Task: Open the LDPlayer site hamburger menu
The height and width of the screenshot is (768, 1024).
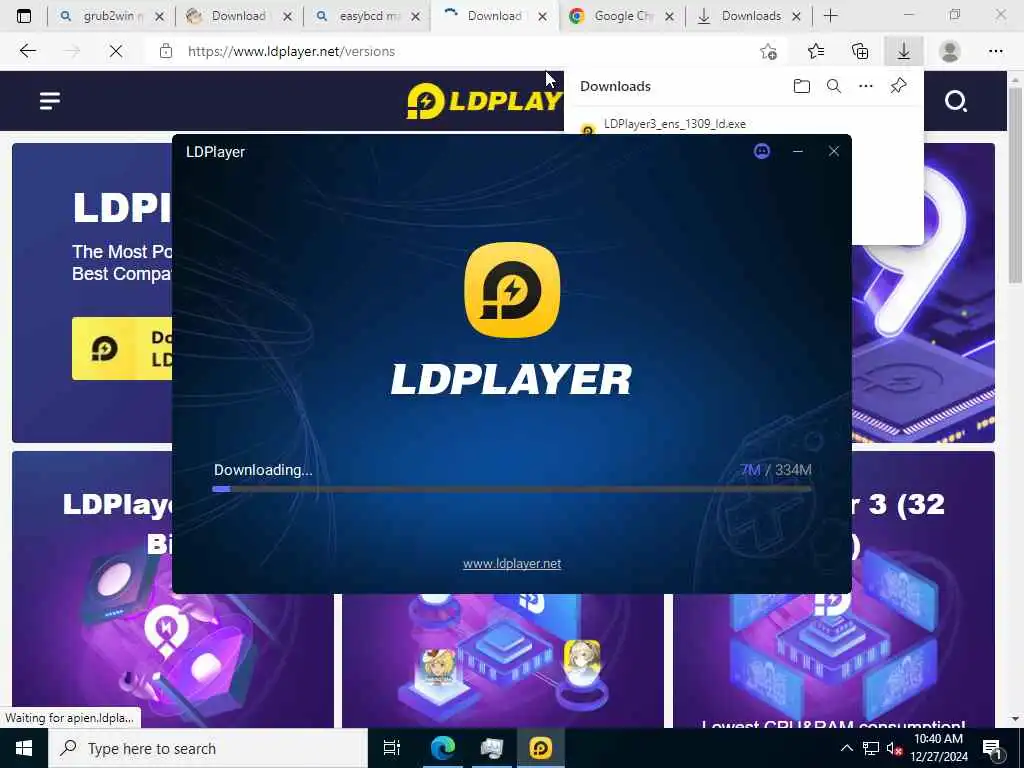Action: click(50, 101)
